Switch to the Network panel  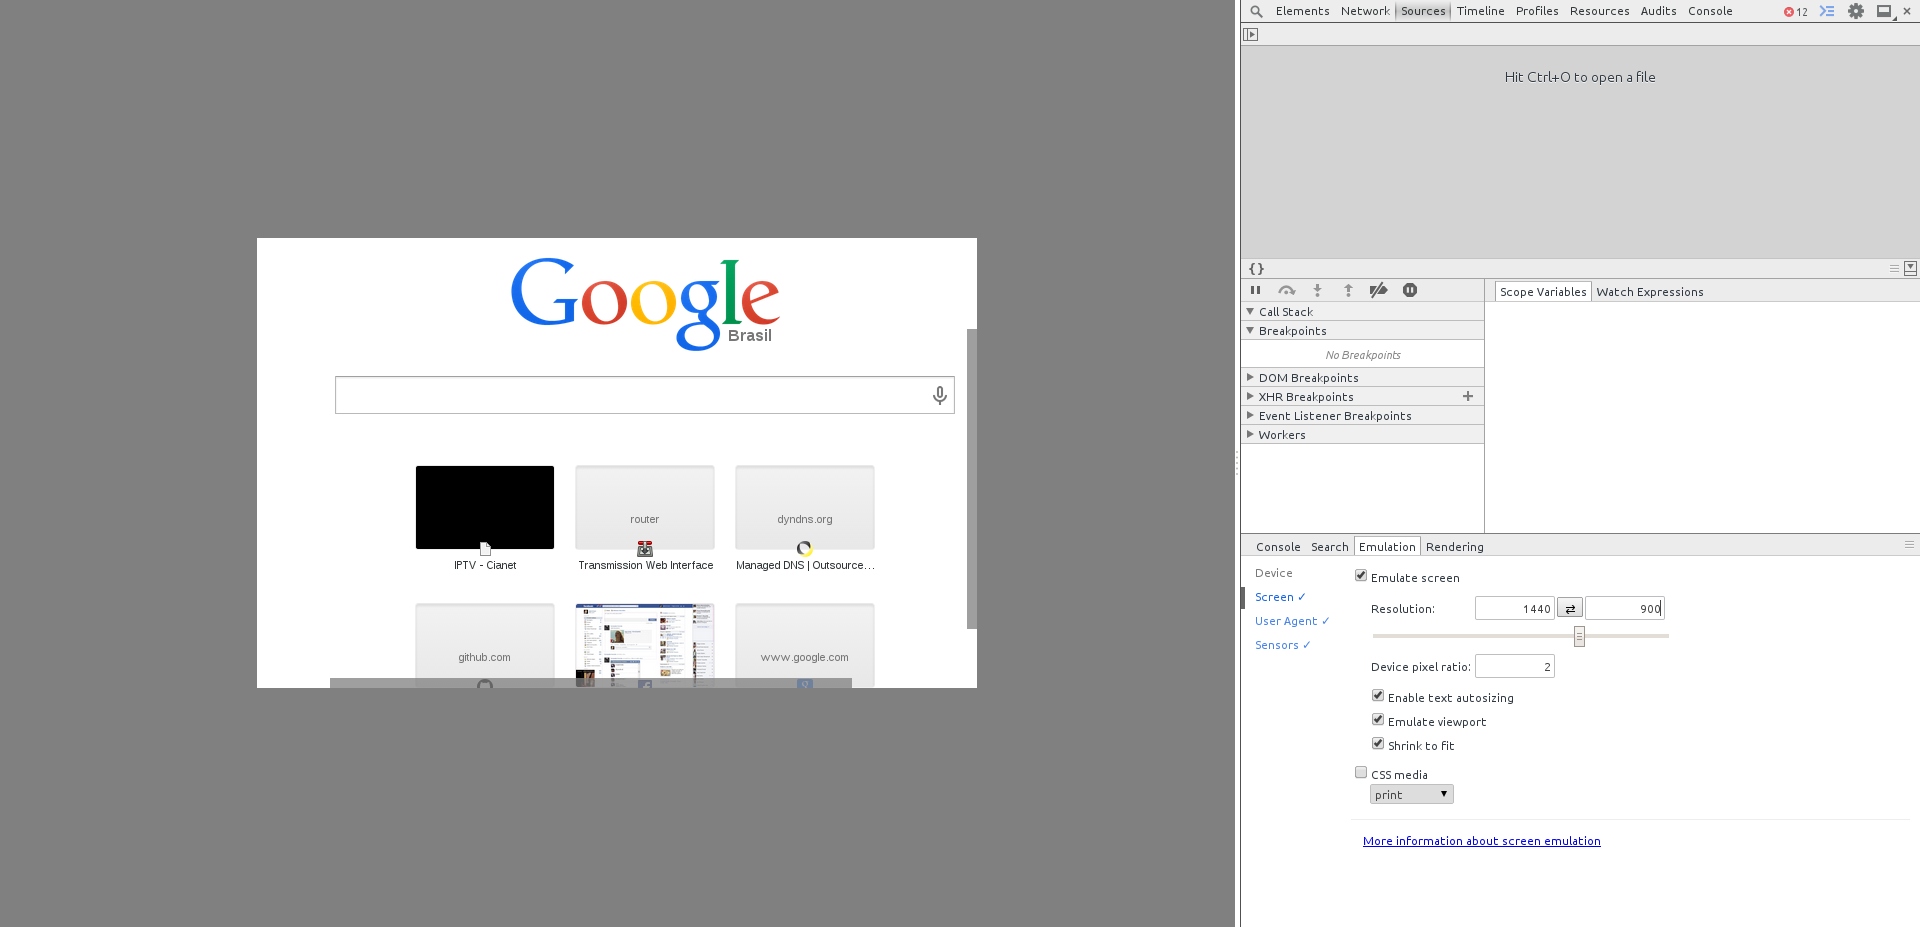click(x=1365, y=11)
